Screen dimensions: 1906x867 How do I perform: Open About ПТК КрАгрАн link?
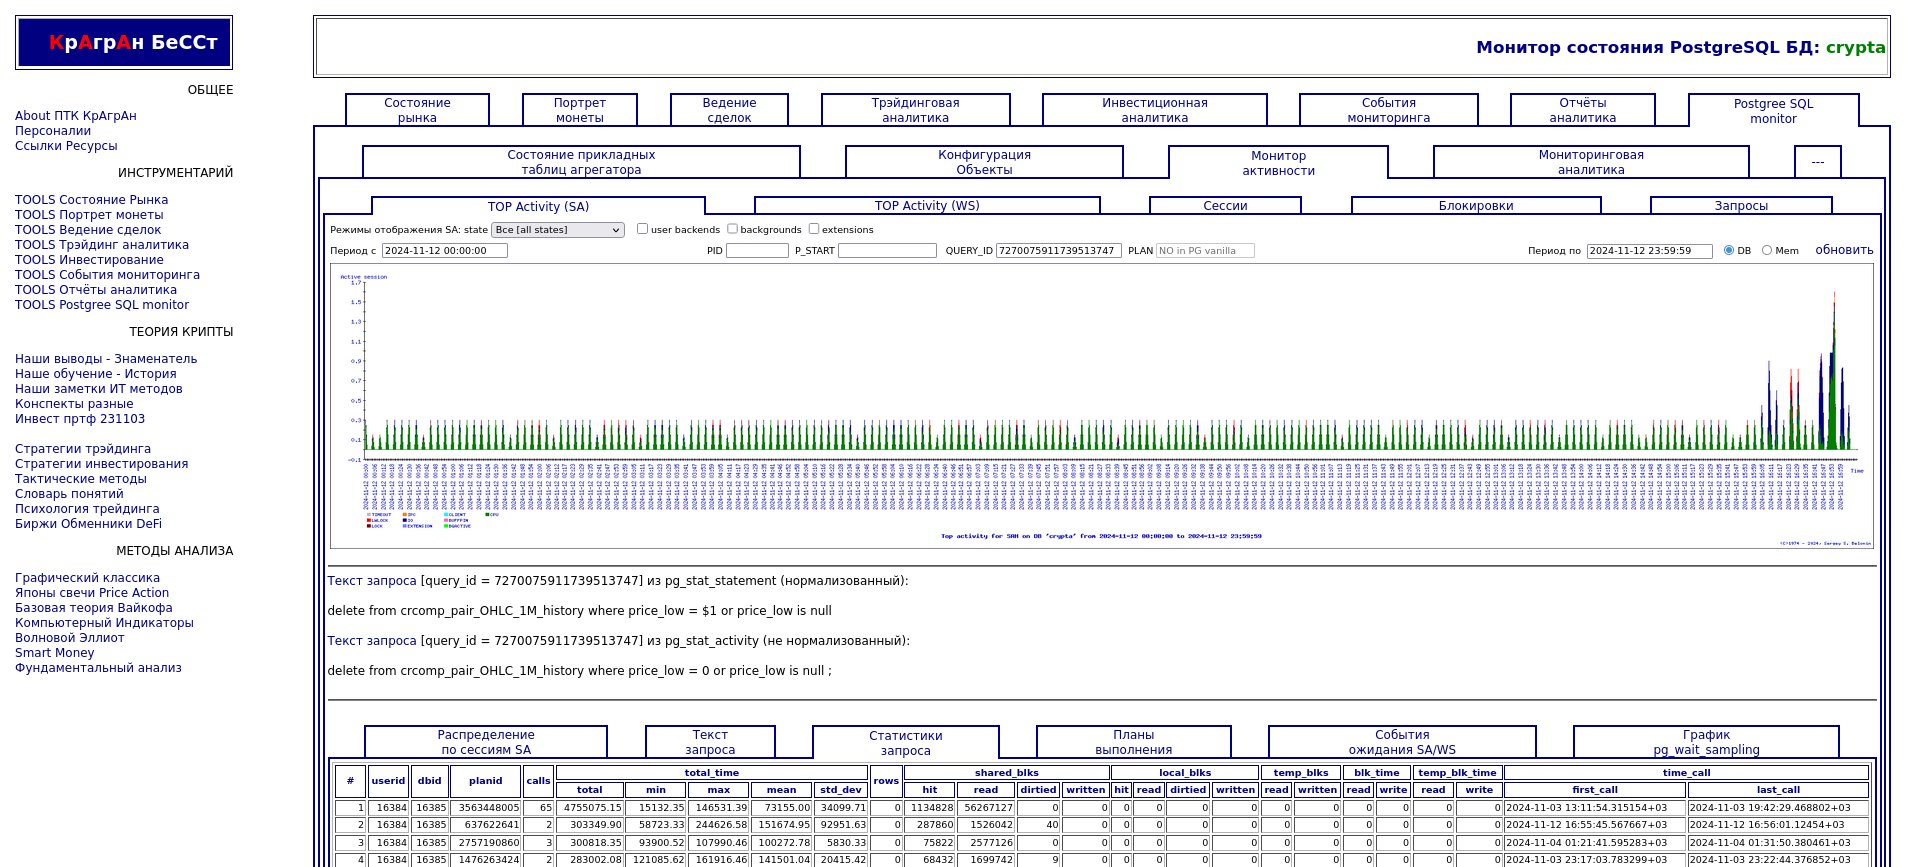click(76, 116)
